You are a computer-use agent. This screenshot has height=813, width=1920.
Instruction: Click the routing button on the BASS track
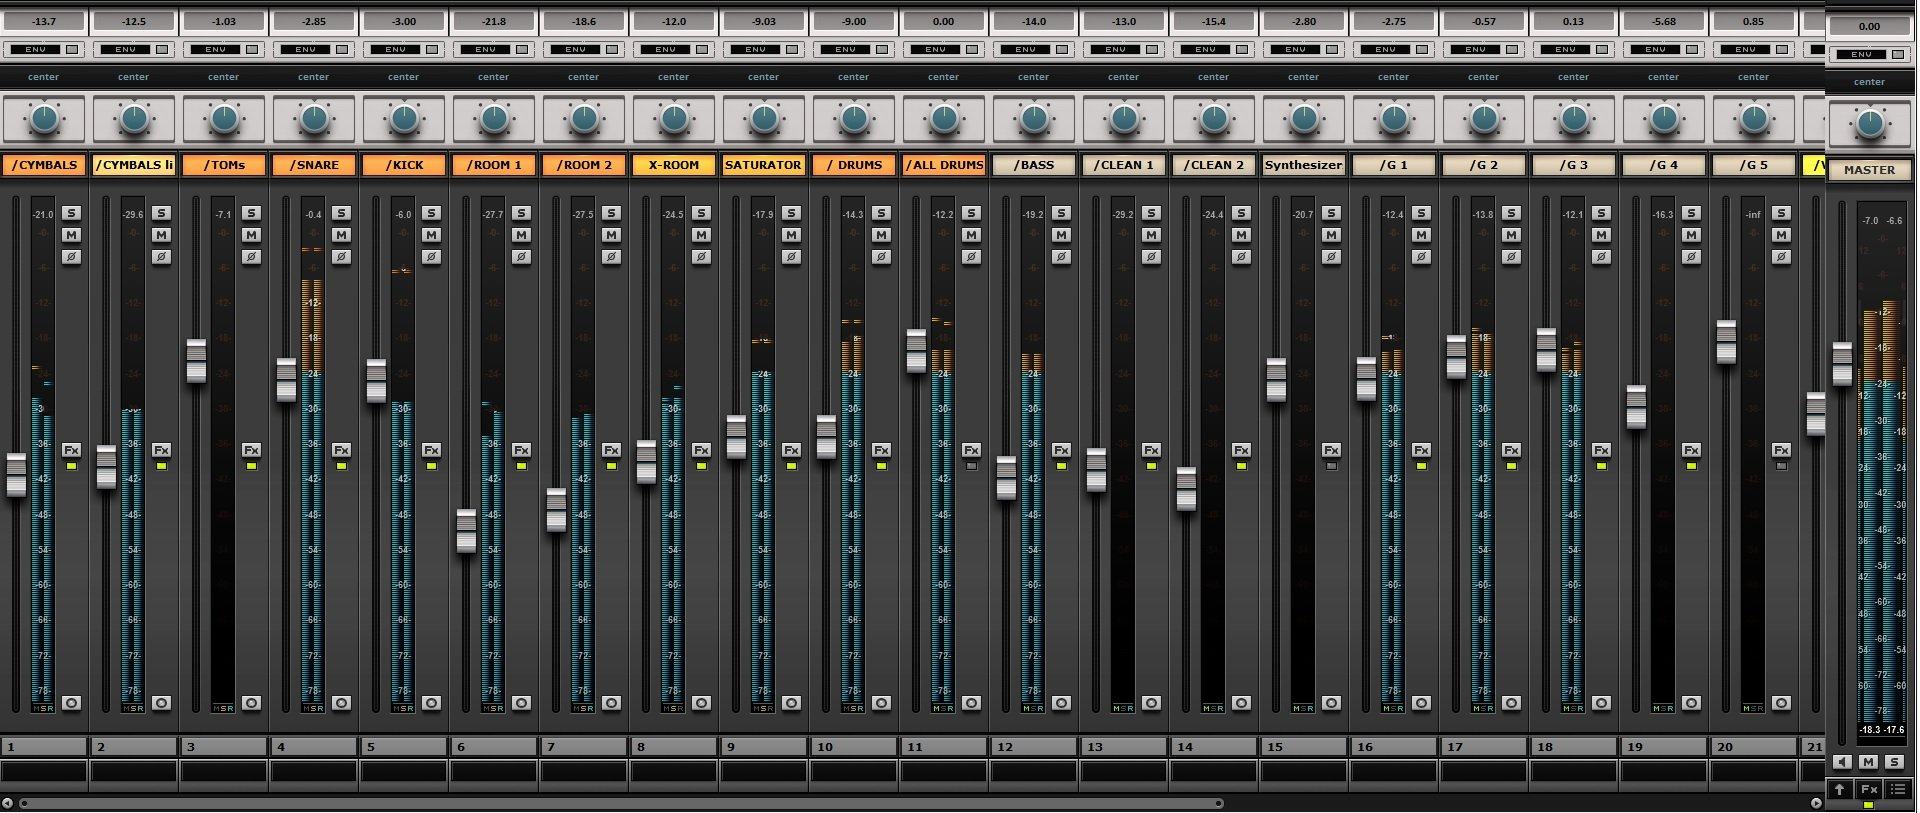pyautogui.click(x=1061, y=703)
